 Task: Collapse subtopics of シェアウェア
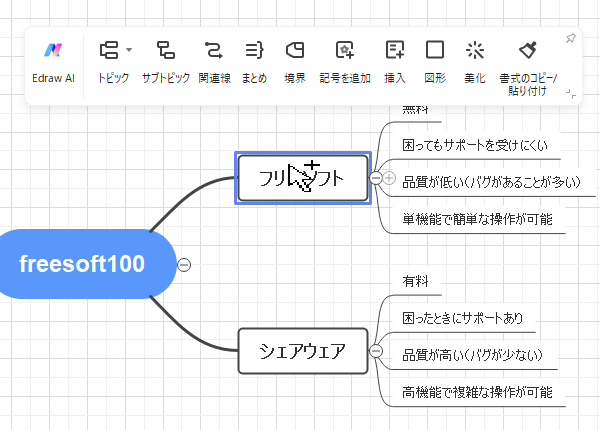pyautogui.click(x=376, y=351)
